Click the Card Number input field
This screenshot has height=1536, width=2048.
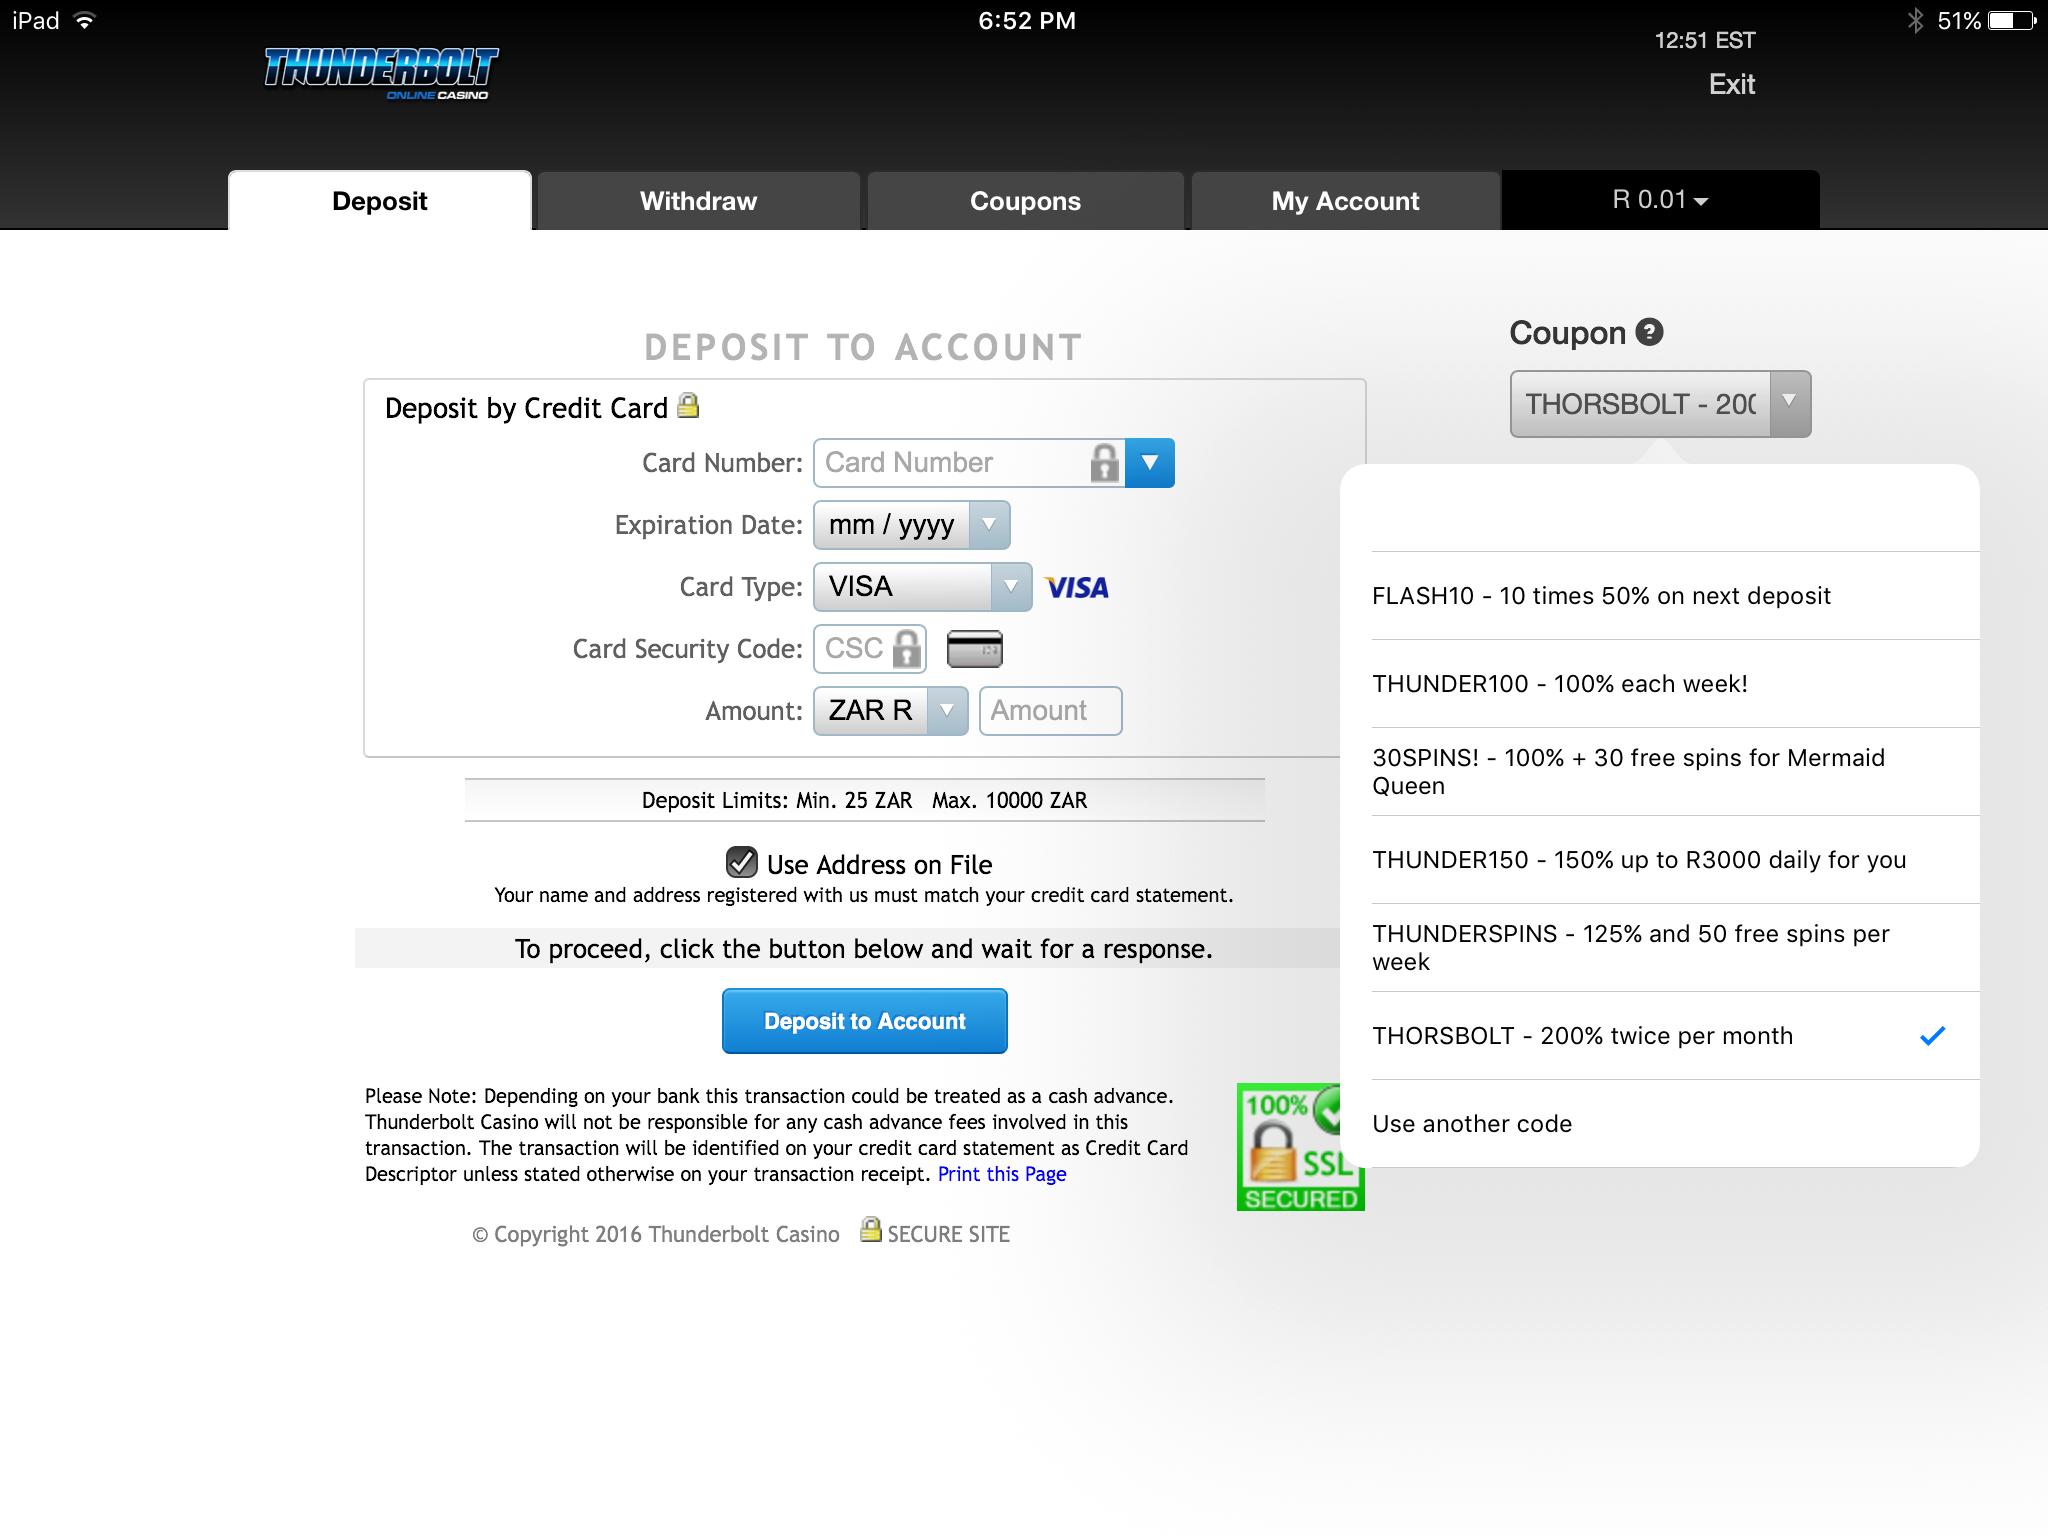969,463
